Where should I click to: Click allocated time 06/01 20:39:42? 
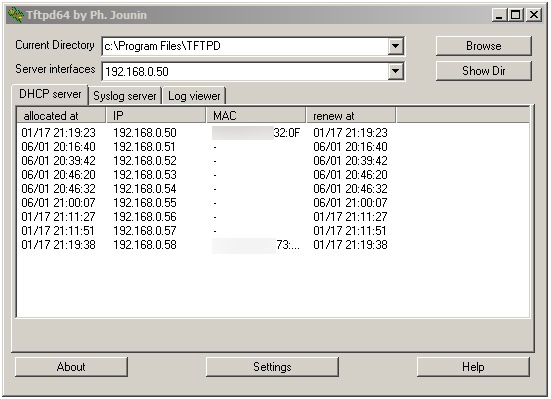[58, 161]
